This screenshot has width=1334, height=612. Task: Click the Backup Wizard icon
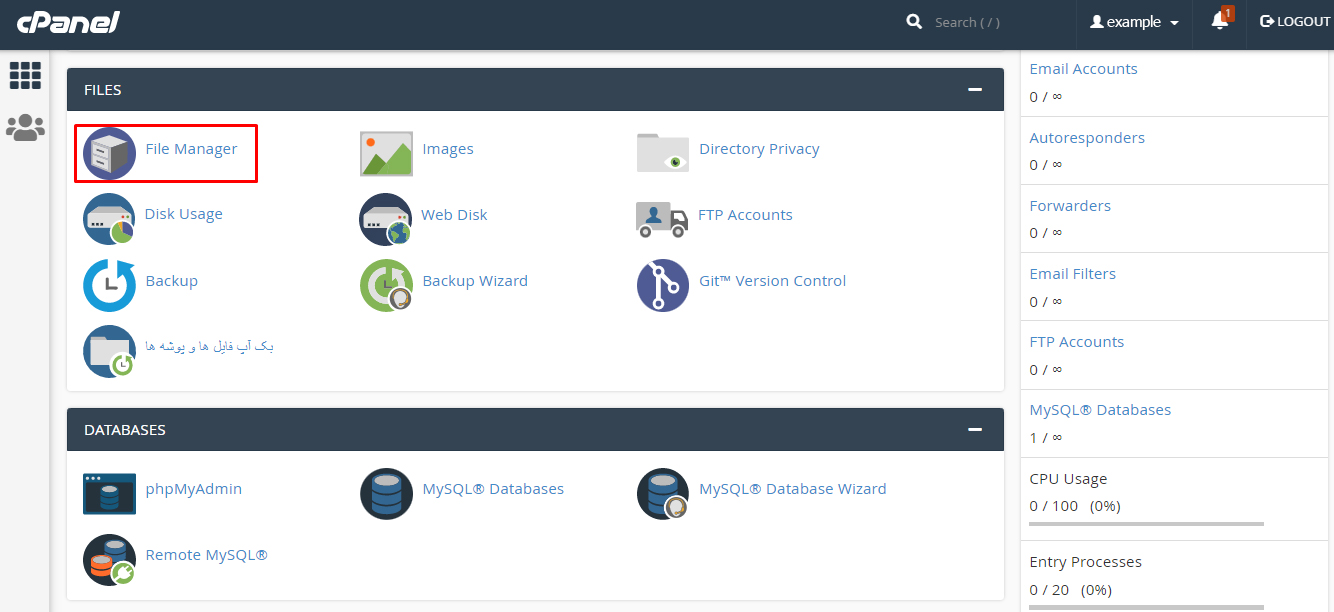[x=386, y=285]
